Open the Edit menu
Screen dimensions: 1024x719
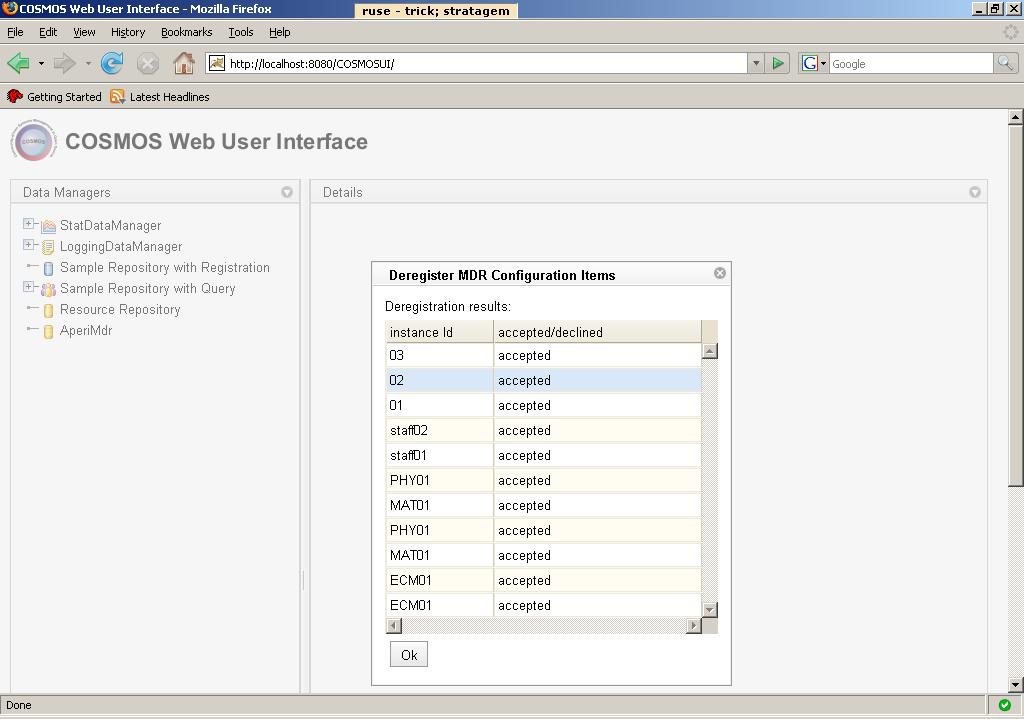pos(48,32)
